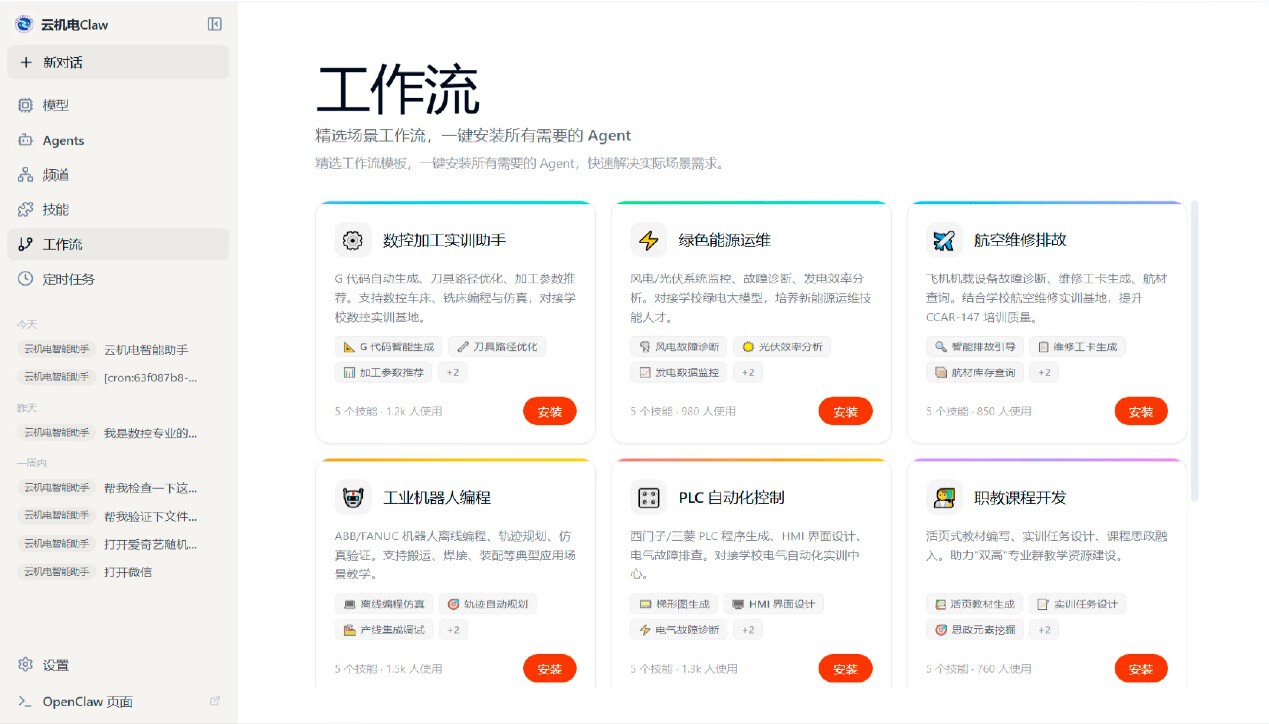
Task: Go to the 定时任务 sidebar item
Action: click(68, 279)
